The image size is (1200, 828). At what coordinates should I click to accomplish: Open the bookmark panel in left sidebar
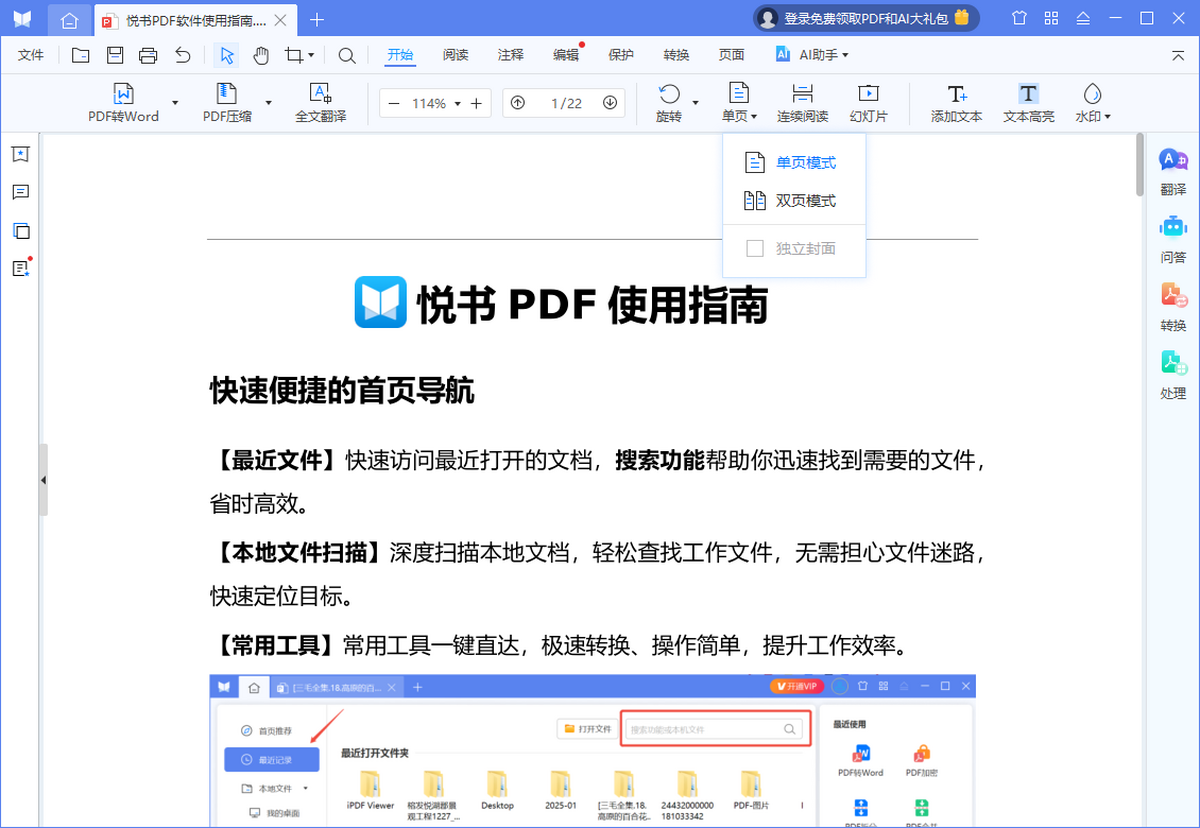tap(20, 154)
